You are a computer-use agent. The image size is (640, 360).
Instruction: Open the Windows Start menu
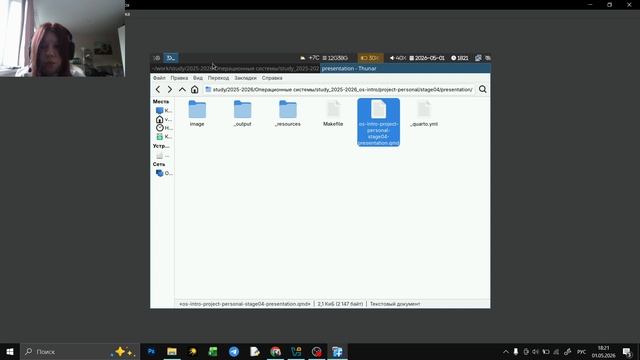[10, 351]
